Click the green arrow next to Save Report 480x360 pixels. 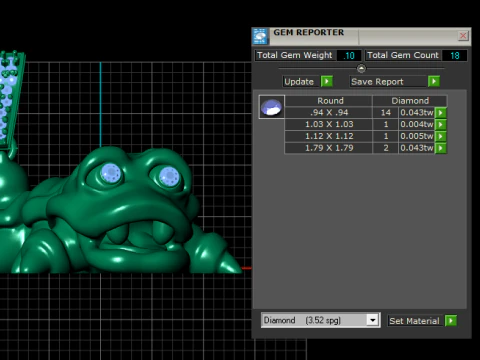click(434, 81)
